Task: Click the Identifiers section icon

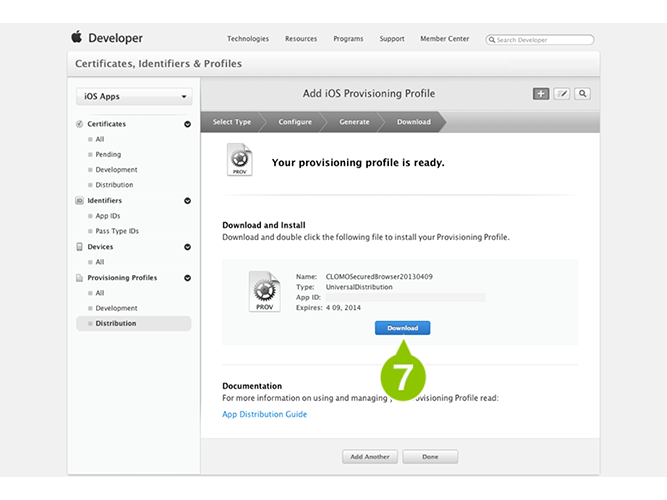Action: (x=79, y=200)
